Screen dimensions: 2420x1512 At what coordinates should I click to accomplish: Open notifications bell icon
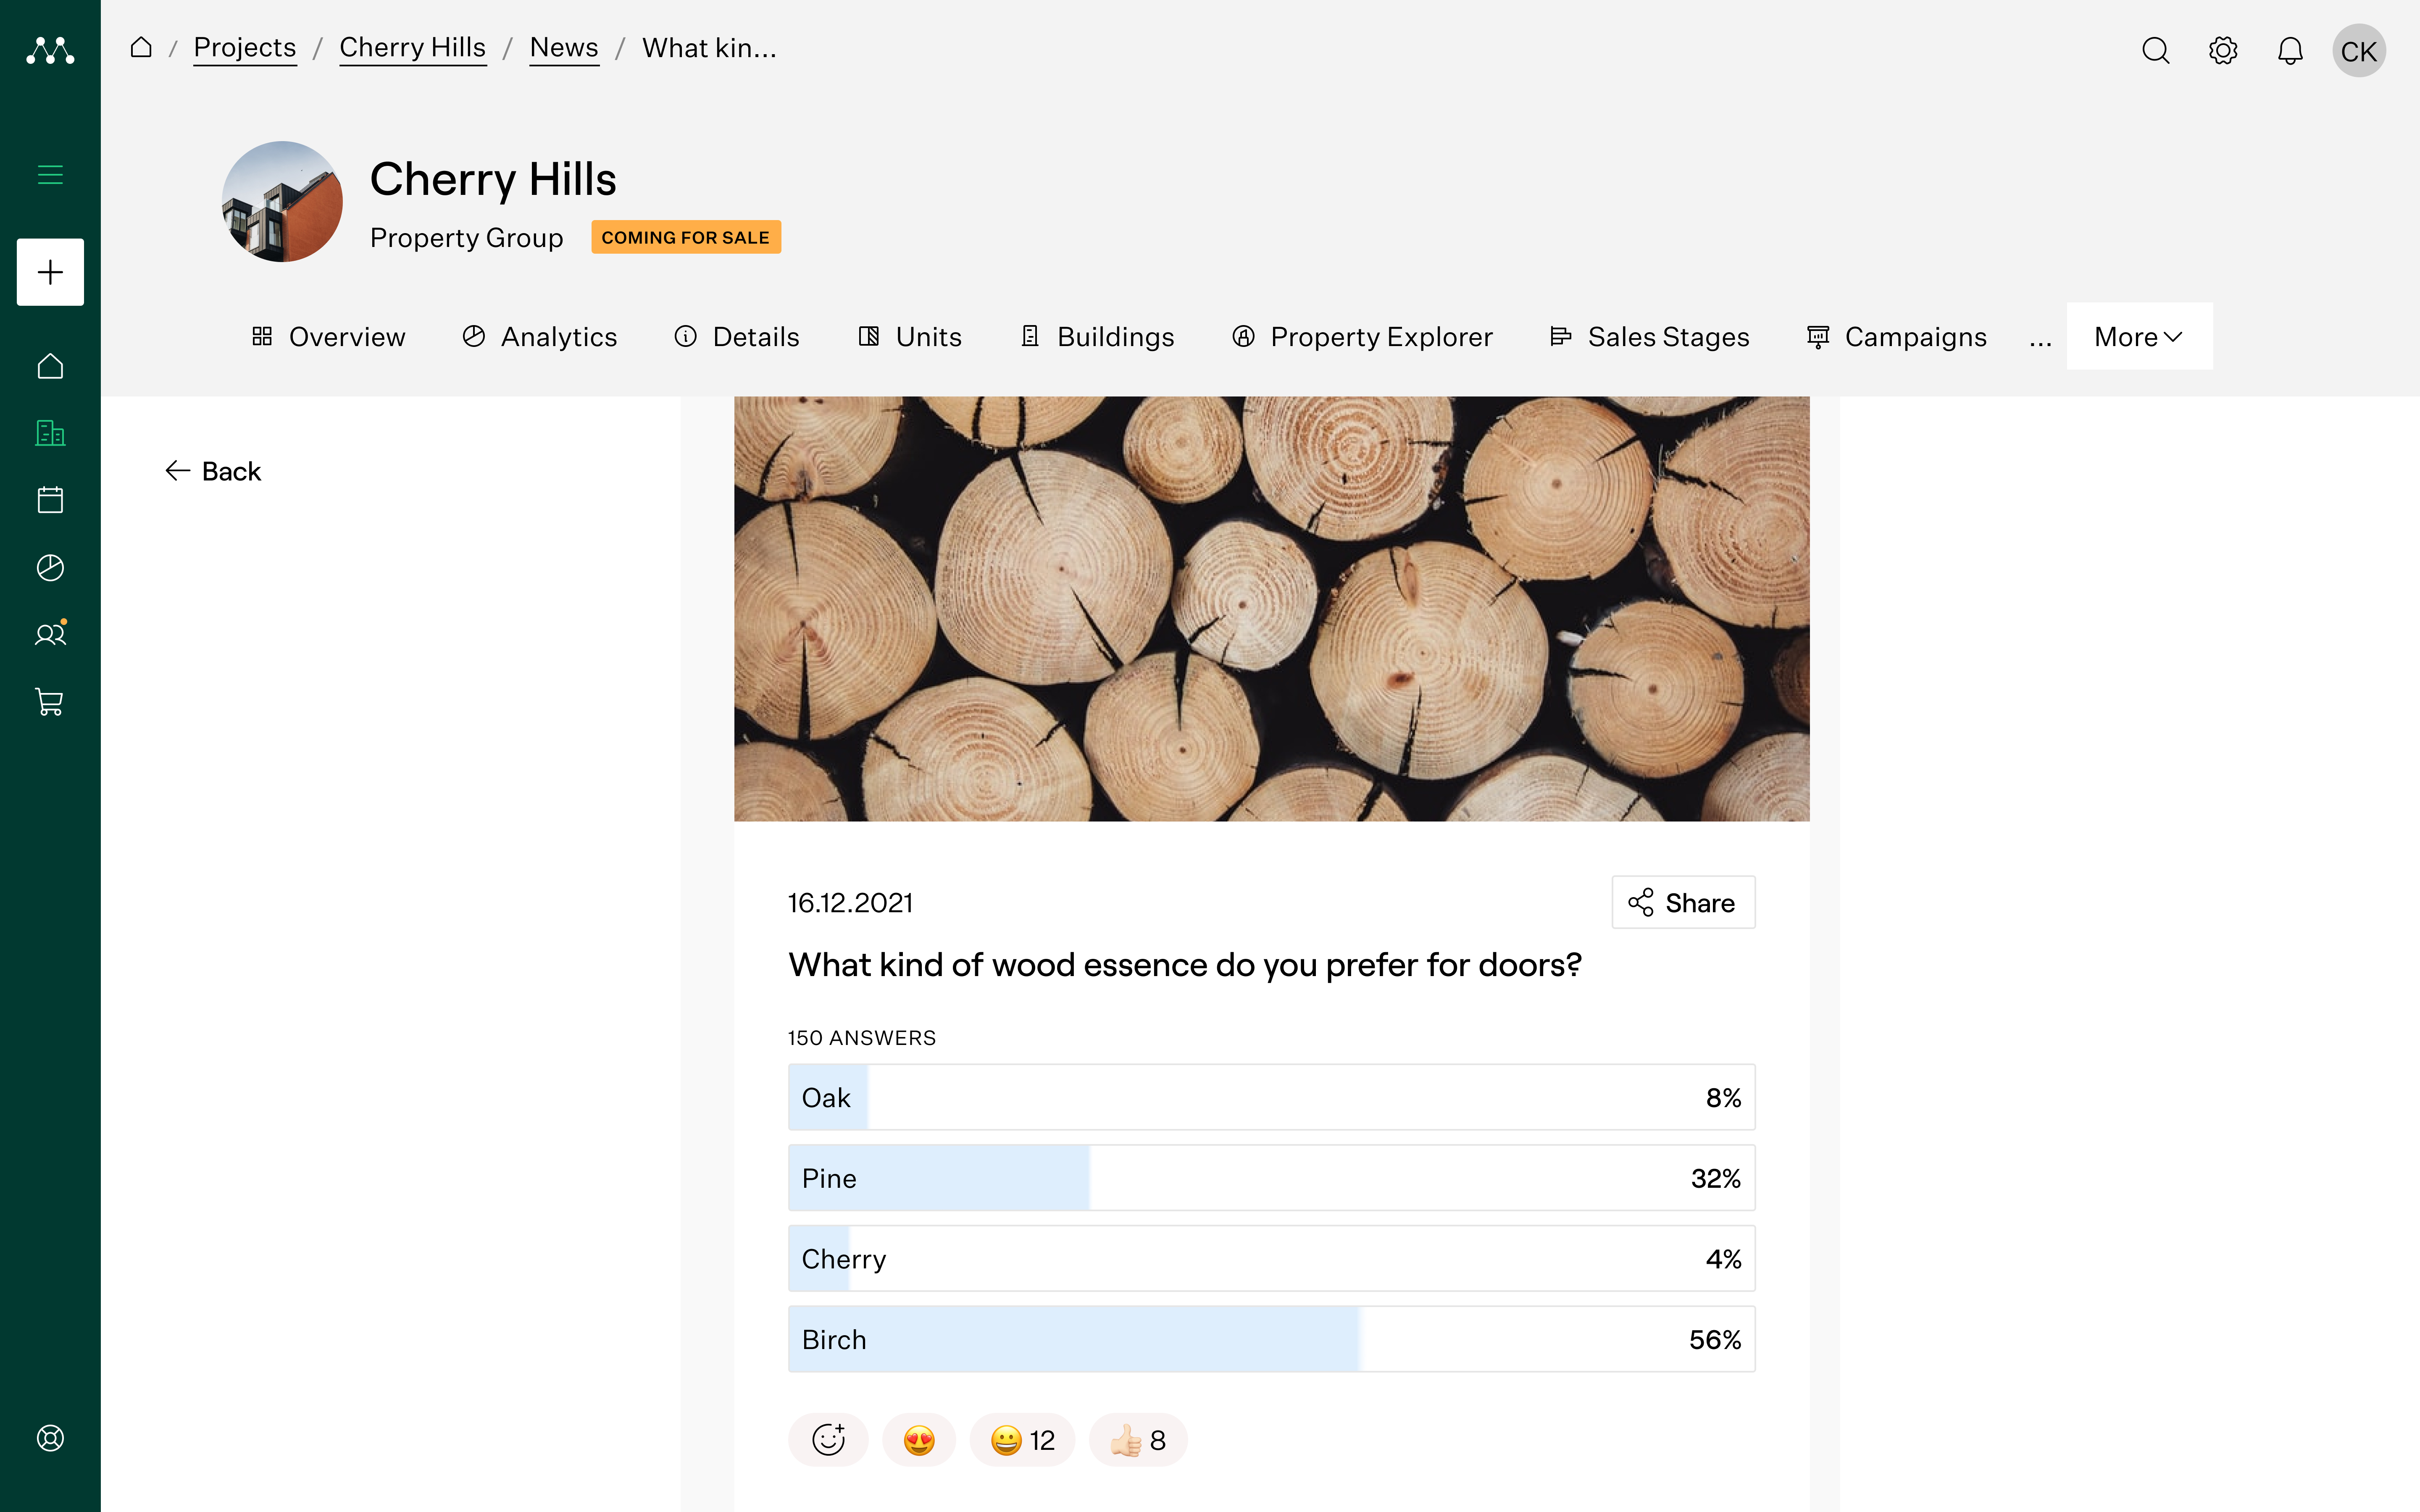click(2290, 50)
